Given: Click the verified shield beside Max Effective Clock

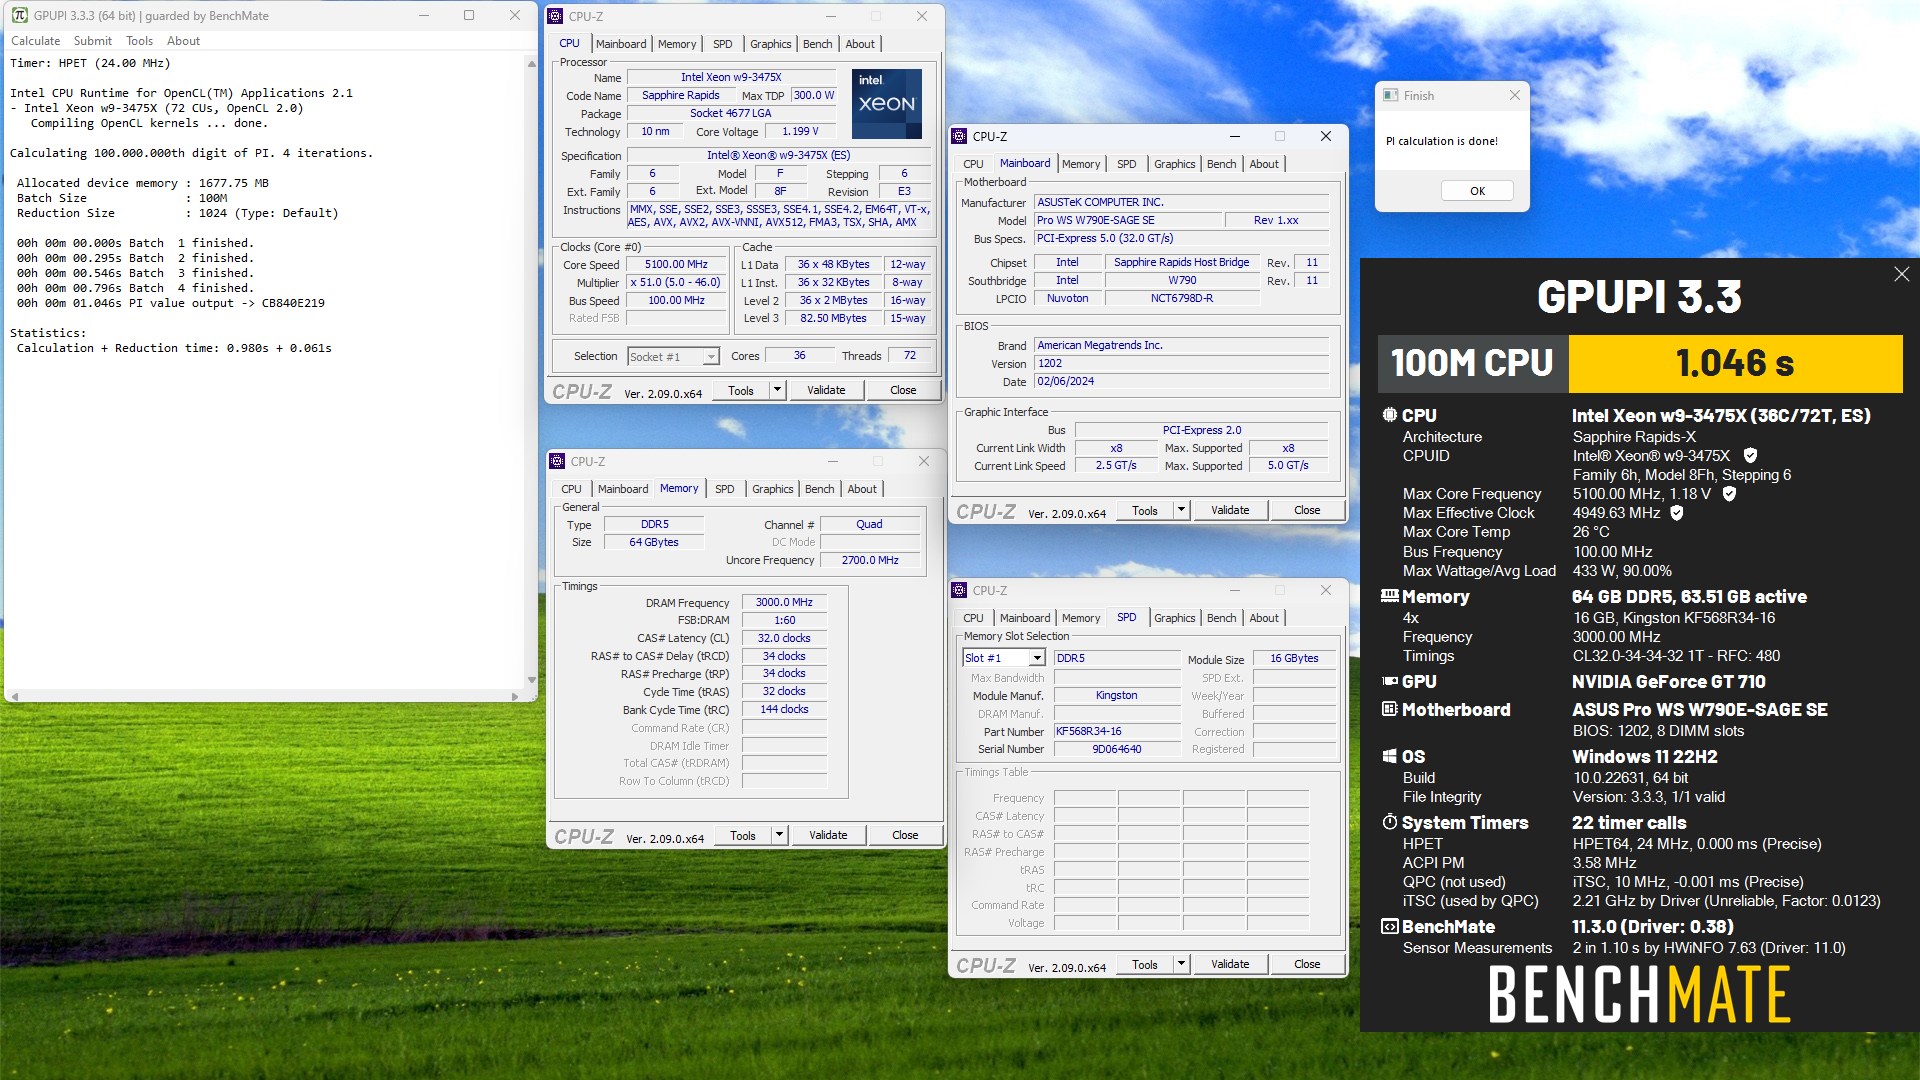Looking at the screenshot, I should click(1677, 512).
